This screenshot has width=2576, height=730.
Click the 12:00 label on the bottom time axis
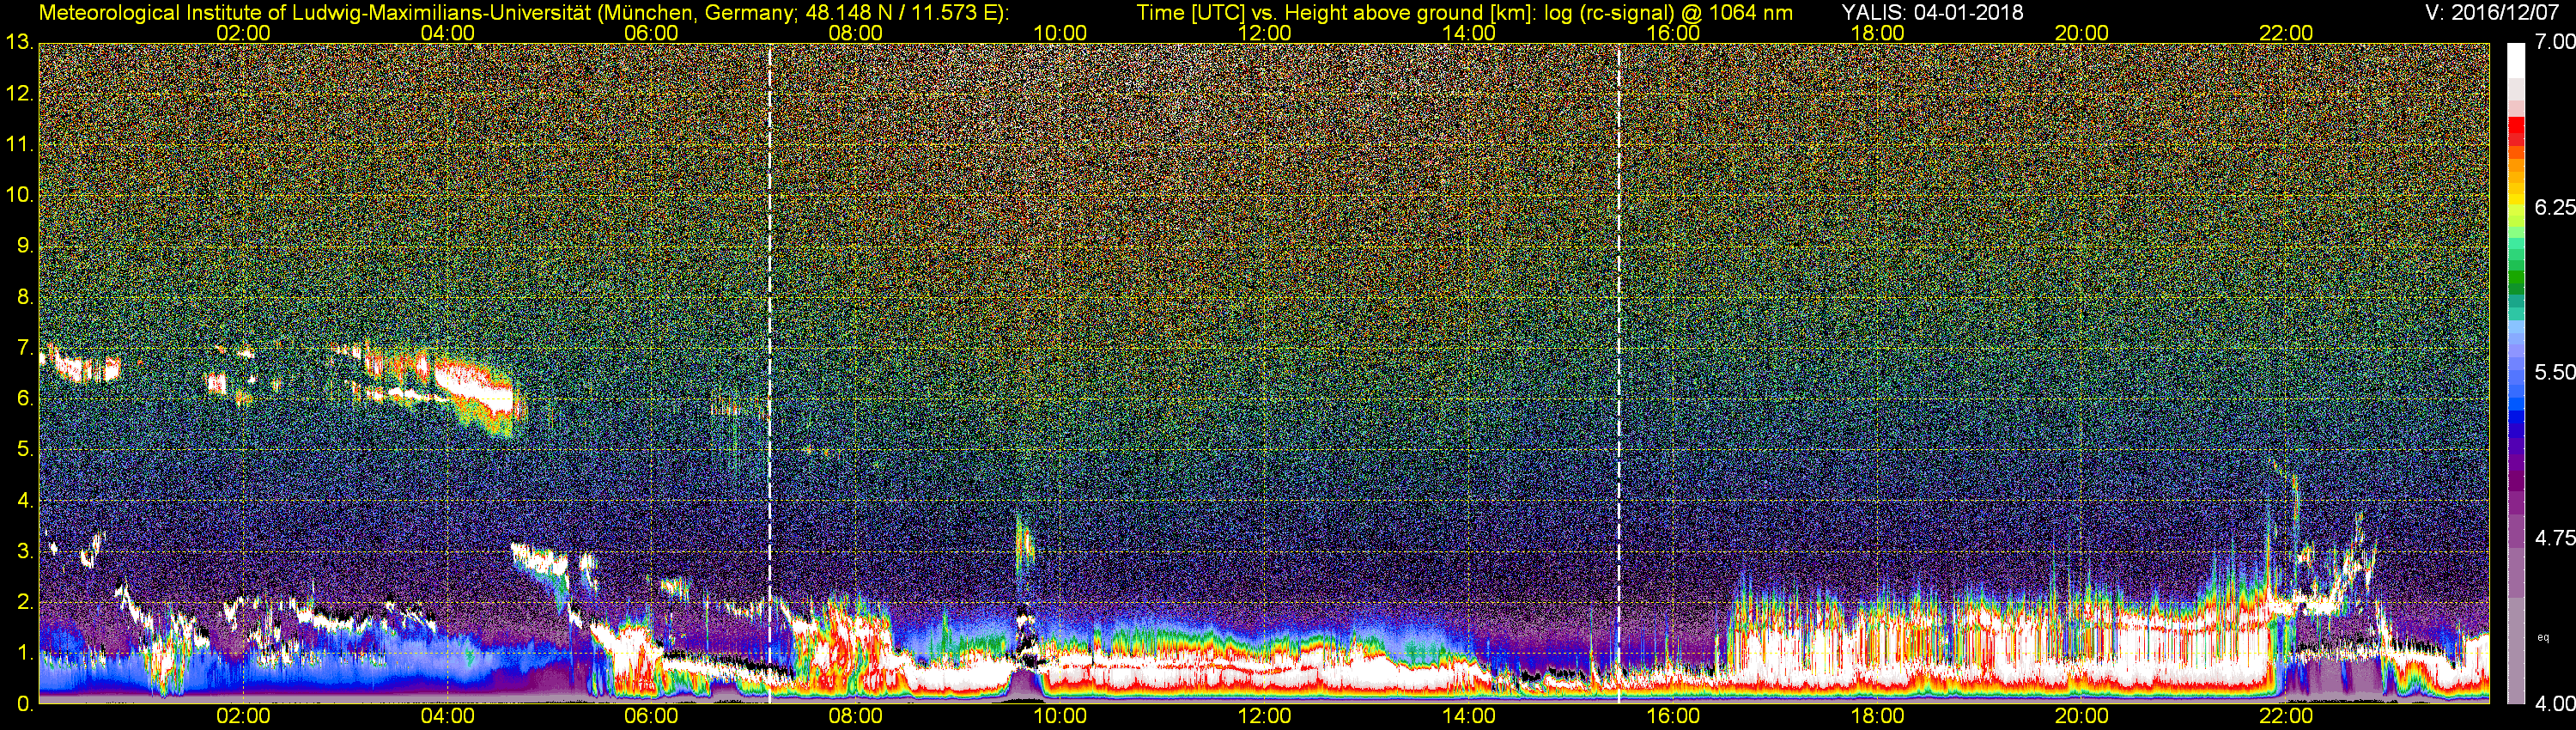click(x=1264, y=716)
